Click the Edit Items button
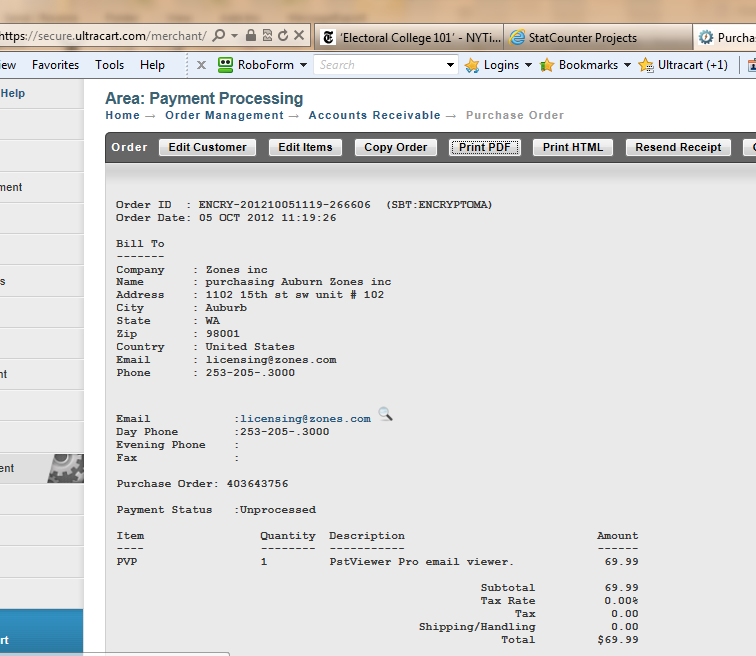Viewport: 756px width, 656px height. (x=305, y=147)
